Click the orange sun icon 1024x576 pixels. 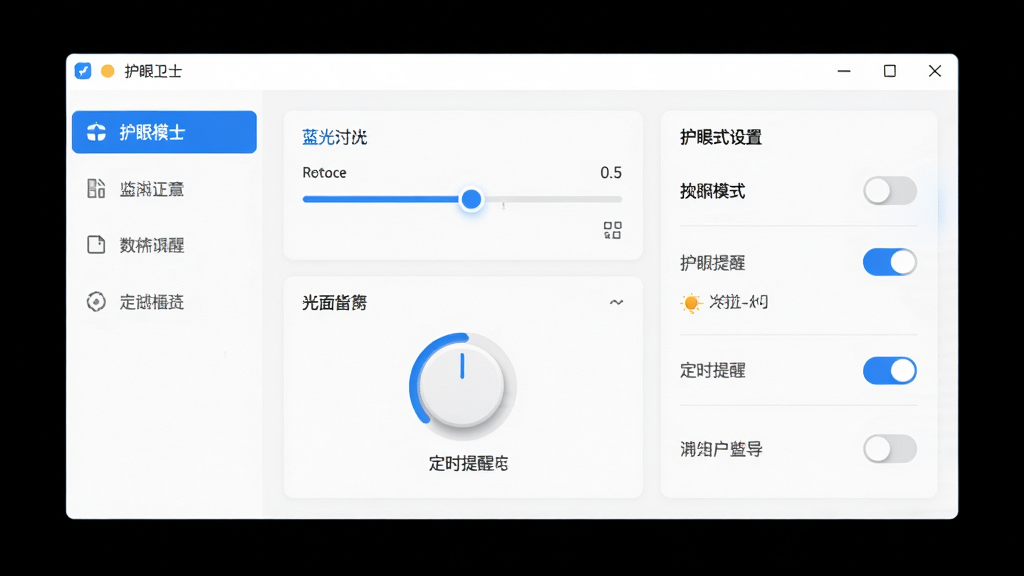pos(690,303)
